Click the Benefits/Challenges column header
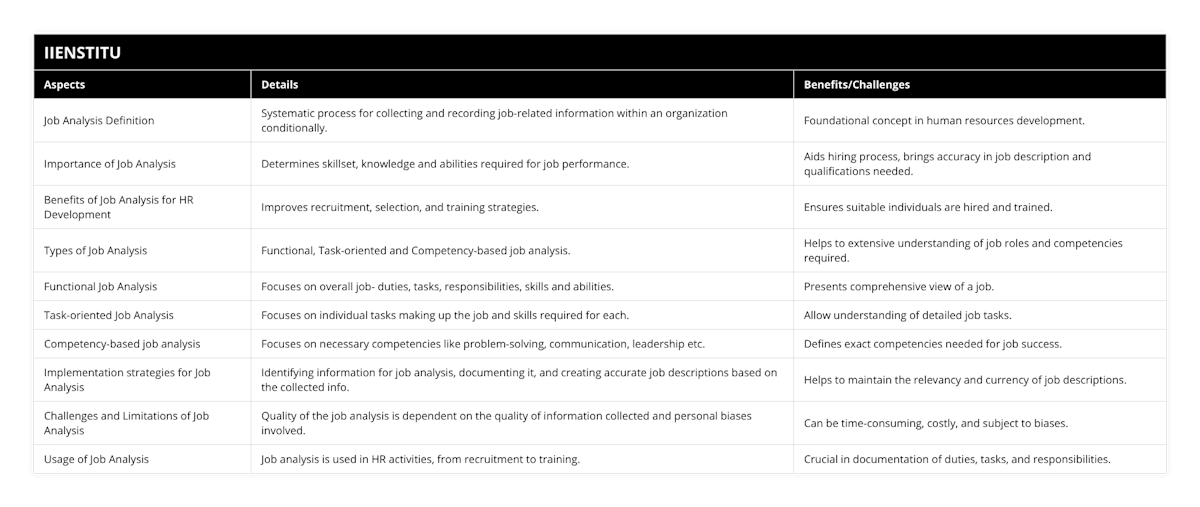 coord(857,85)
